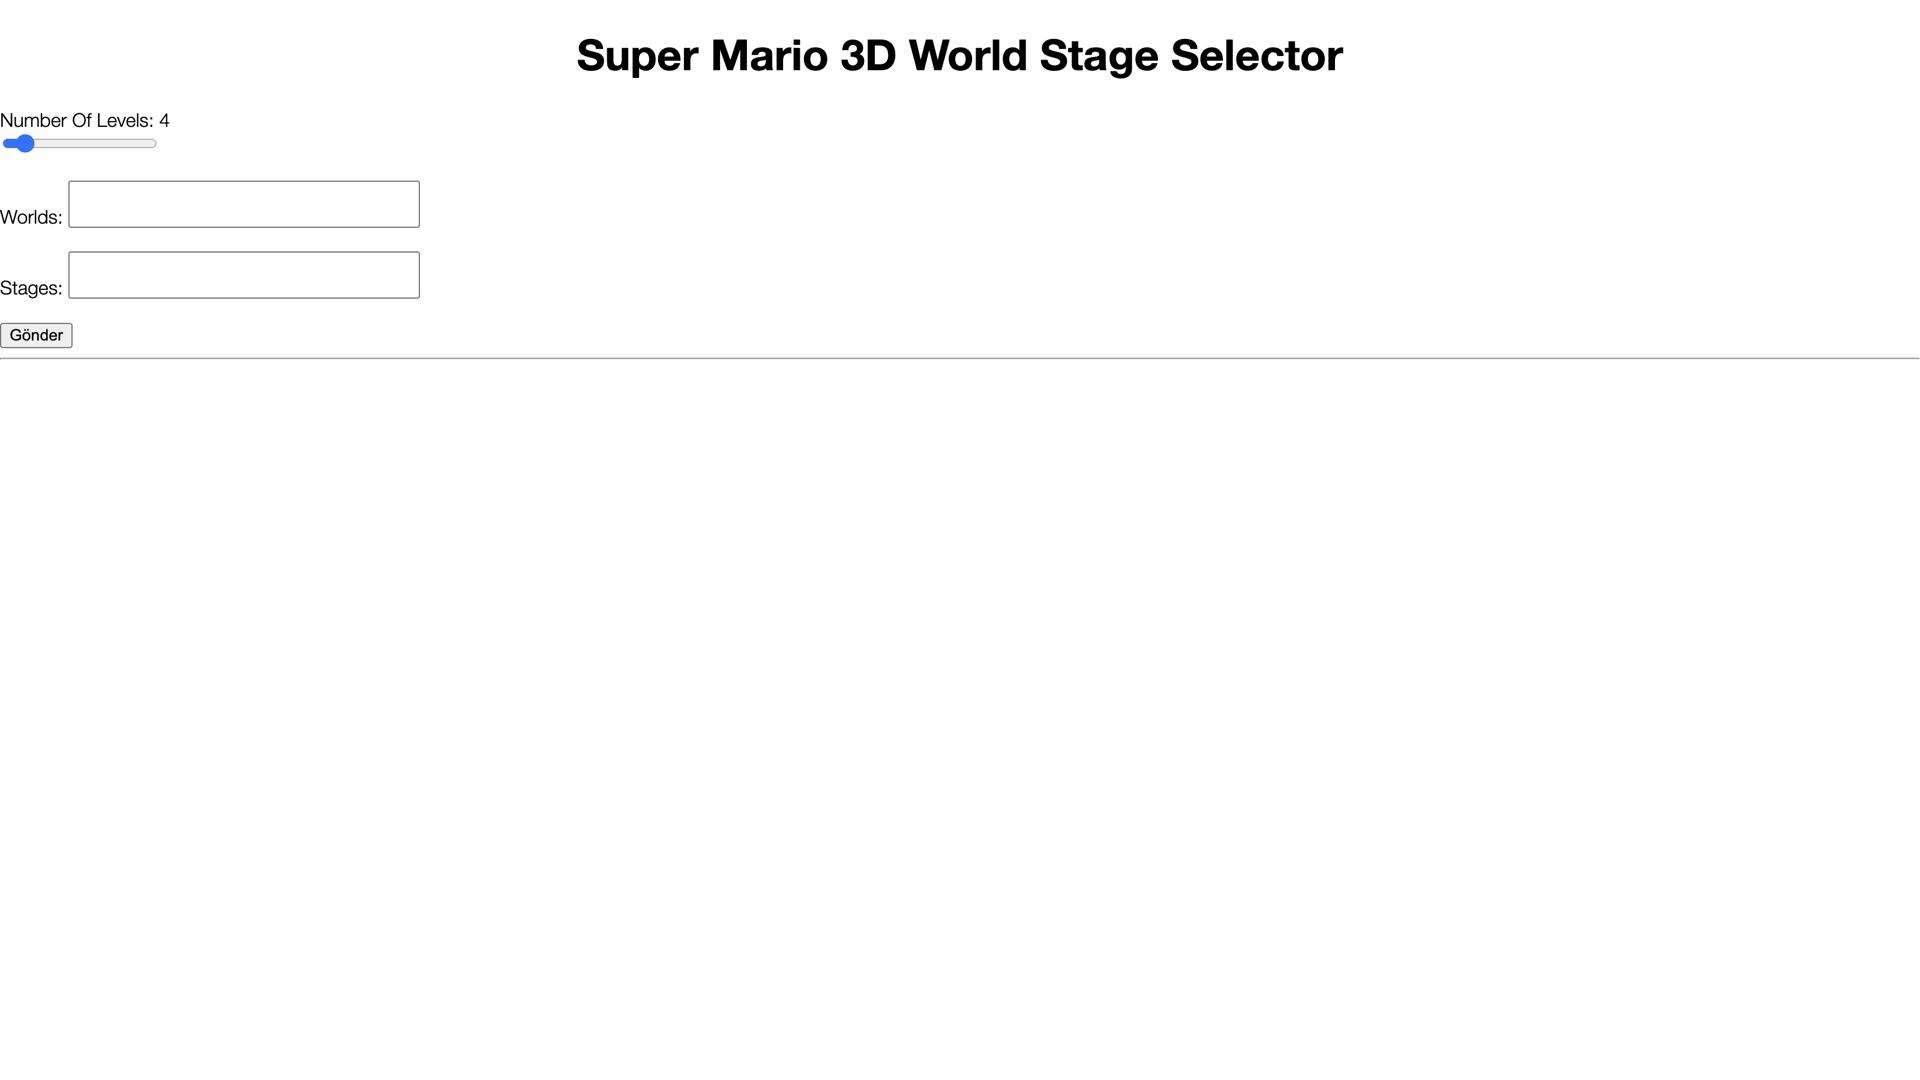Image resolution: width=1920 pixels, height=1080 pixels.
Task: Click the right edge of the Stages field
Action: pyautogui.click(x=414, y=275)
